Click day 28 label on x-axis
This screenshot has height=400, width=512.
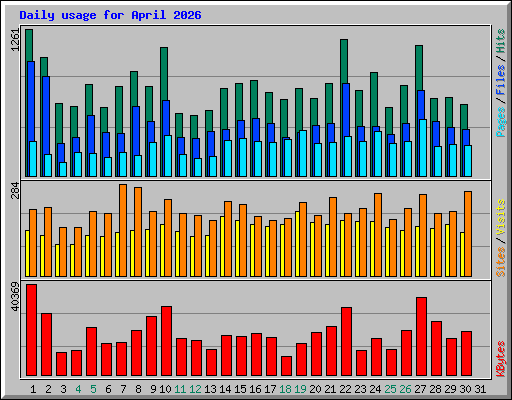click(x=435, y=389)
